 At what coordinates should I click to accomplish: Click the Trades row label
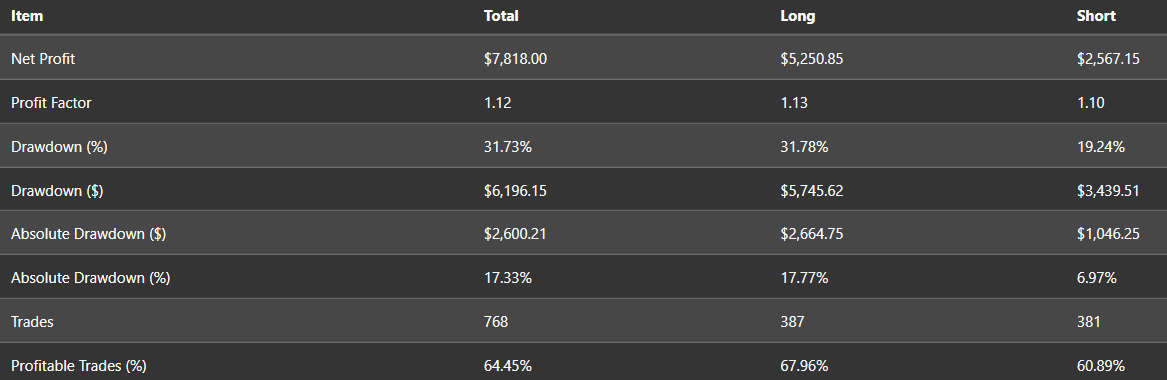click(x=32, y=322)
